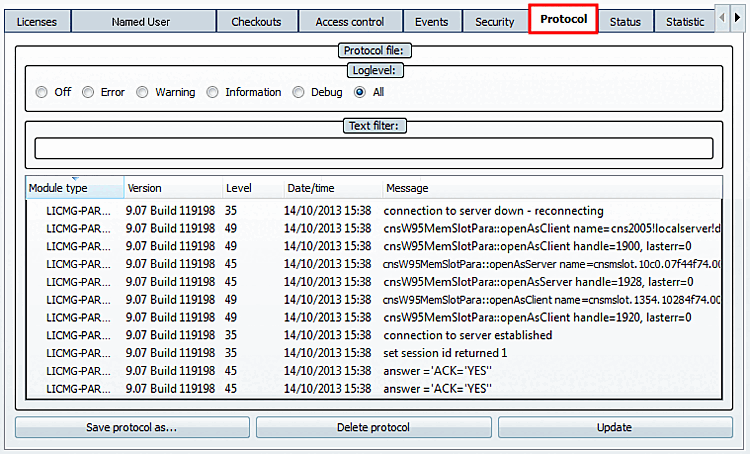Switch to the Statistic tab
This screenshot has height=454, width=750.
click(684, 22)
